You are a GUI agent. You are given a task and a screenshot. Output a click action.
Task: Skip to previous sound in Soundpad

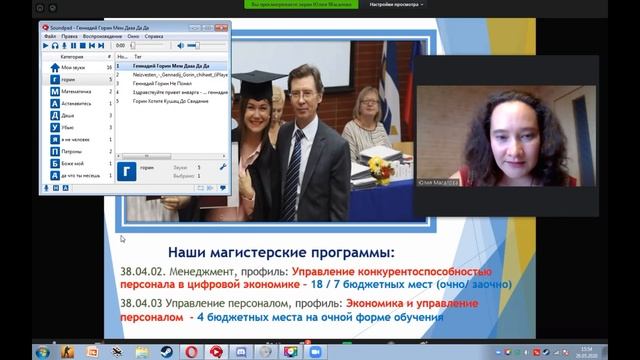tap(92, 46)
